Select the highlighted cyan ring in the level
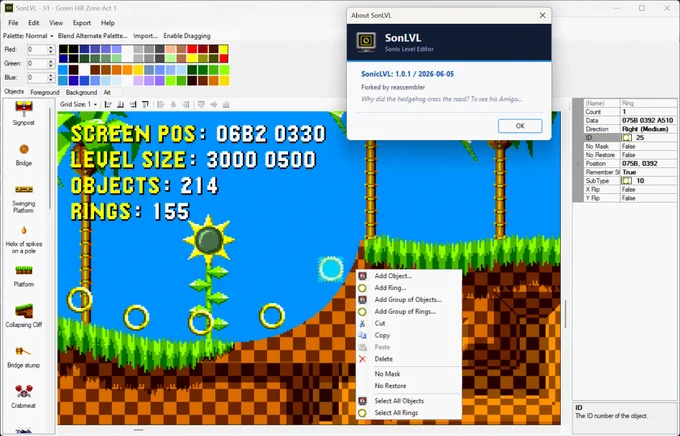680x436 pixels. pos(331,269)
